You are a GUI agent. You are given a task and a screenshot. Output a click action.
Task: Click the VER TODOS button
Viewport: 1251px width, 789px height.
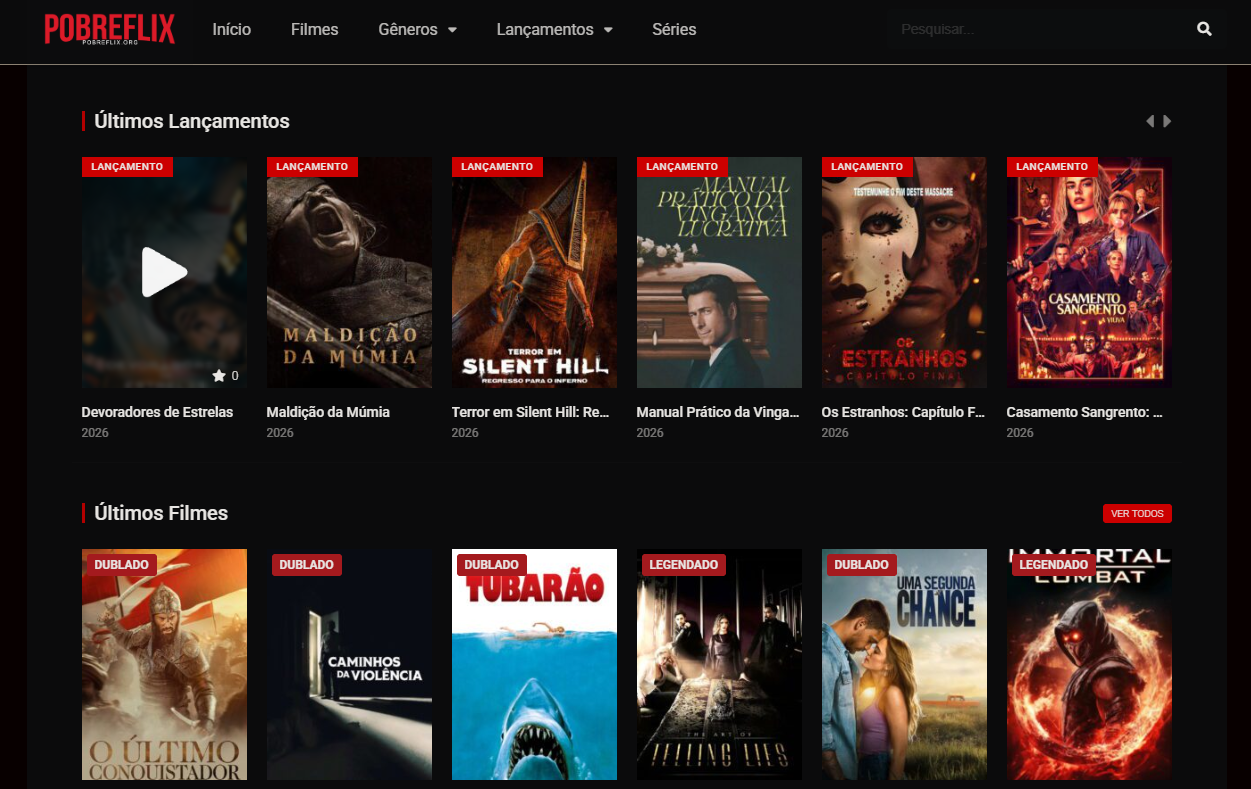click(x=1136, y=513)
